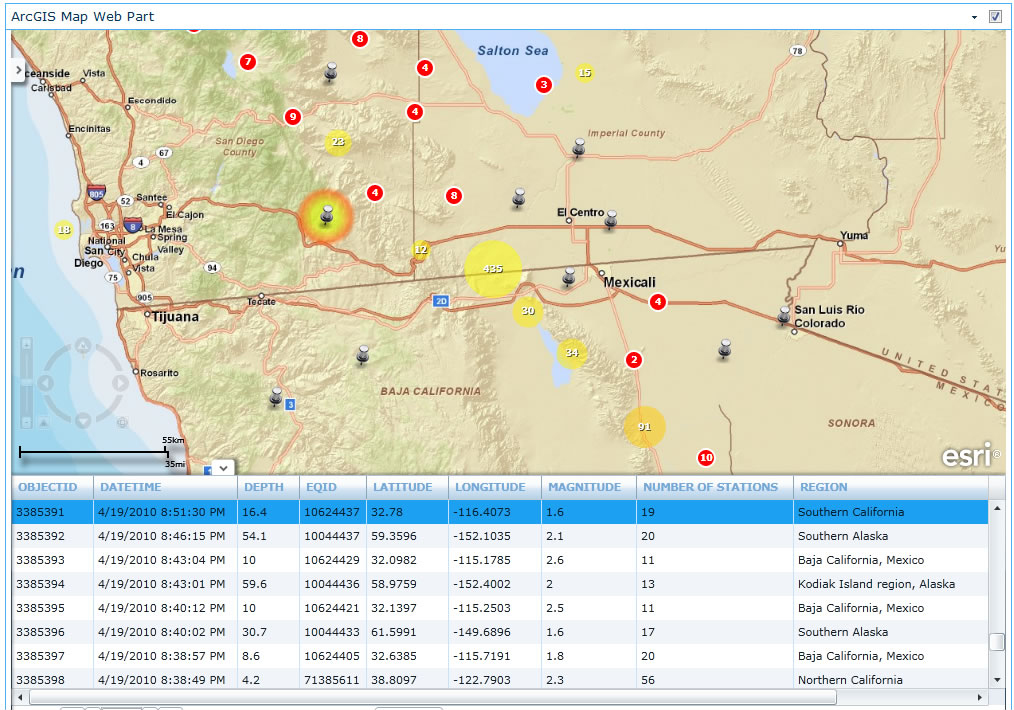1014x710 pixels.
Task: Pan the map north with up arrow
Action: pyautogui.click(x=83, y=347)
